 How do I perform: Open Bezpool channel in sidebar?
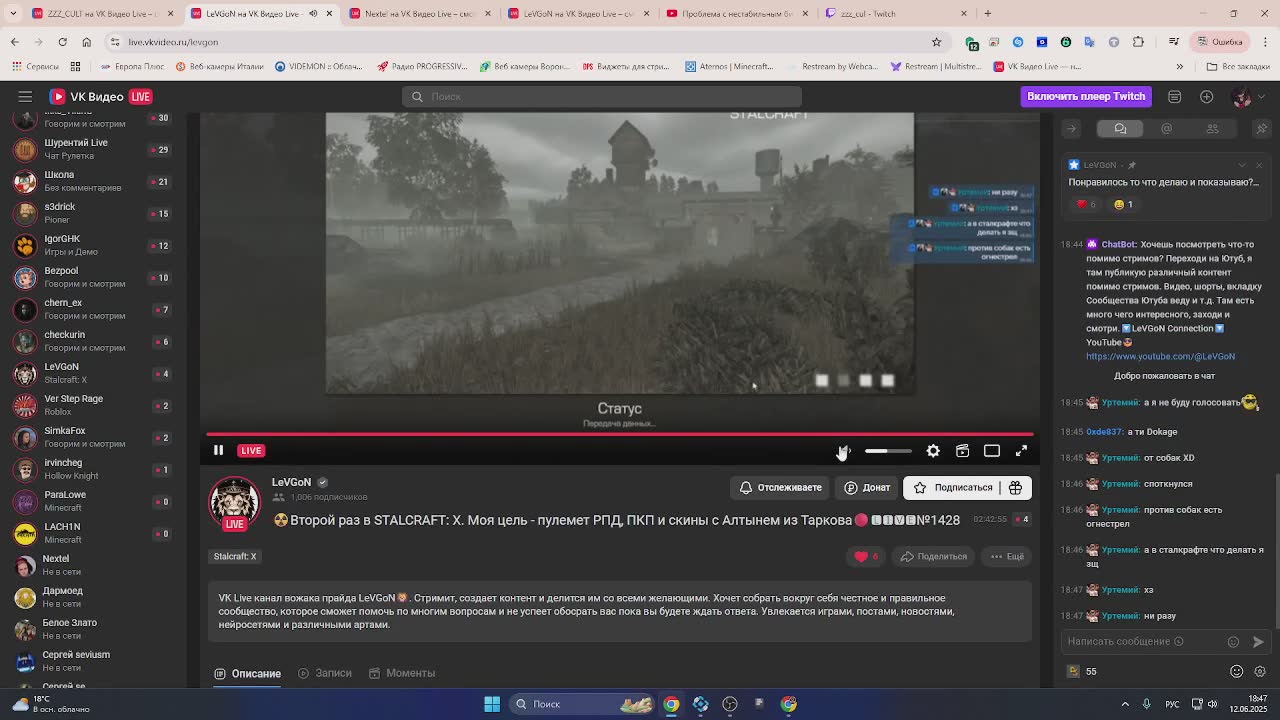point(93,277)
